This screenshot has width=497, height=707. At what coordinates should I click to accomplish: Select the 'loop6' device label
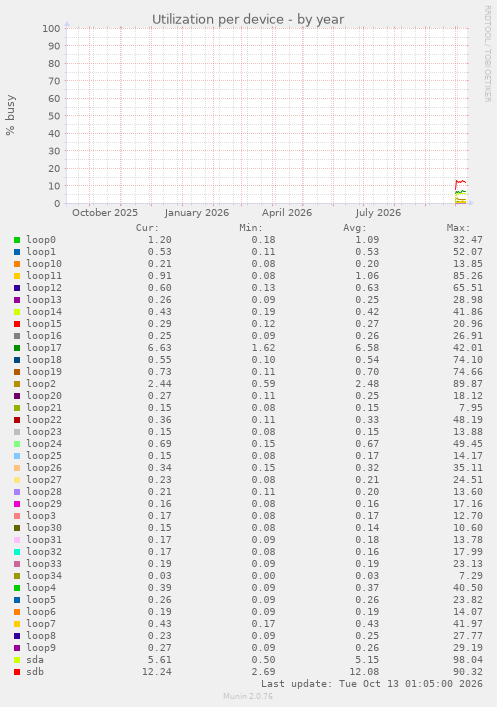pyautogui.click(x=41, y=612)
